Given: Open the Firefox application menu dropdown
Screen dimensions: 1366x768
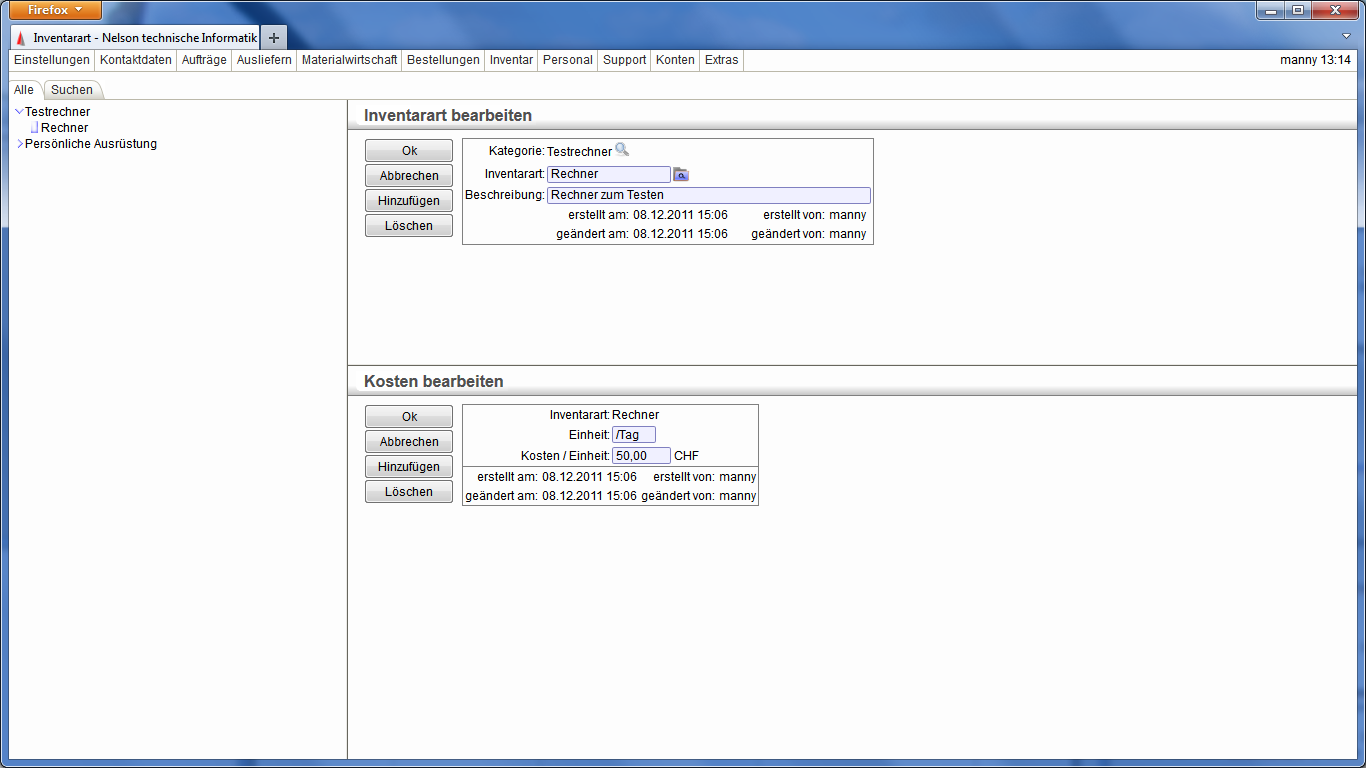Looking at the screenshot, I should [x=55, y=10].
